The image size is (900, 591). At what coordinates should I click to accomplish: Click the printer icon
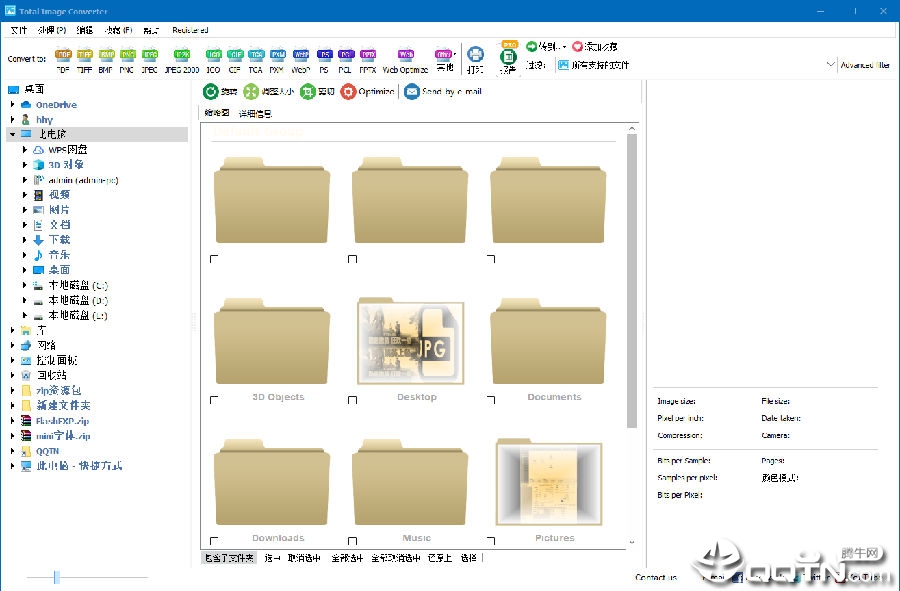475,55
